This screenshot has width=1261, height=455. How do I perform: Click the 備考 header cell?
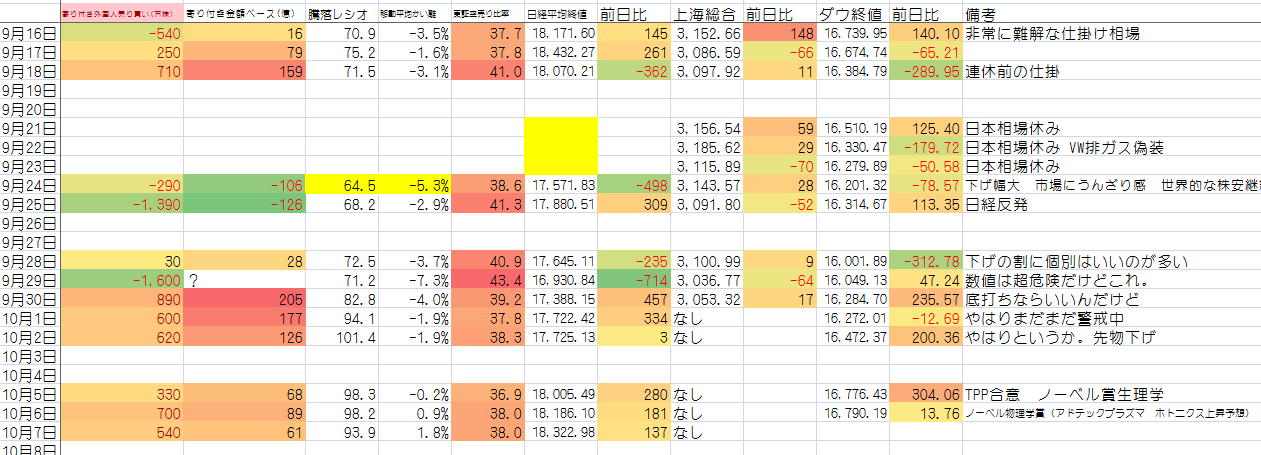coord(1112,15)
